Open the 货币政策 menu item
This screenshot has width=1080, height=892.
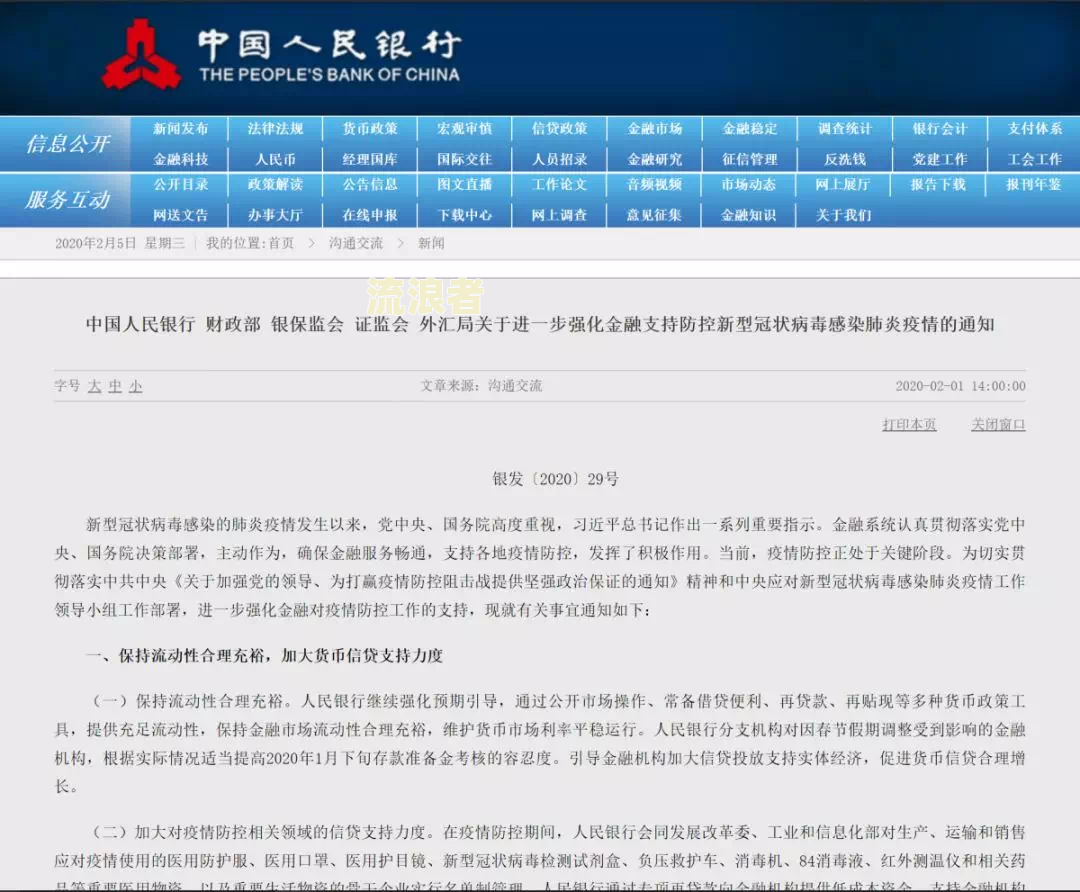coord(370,129)
